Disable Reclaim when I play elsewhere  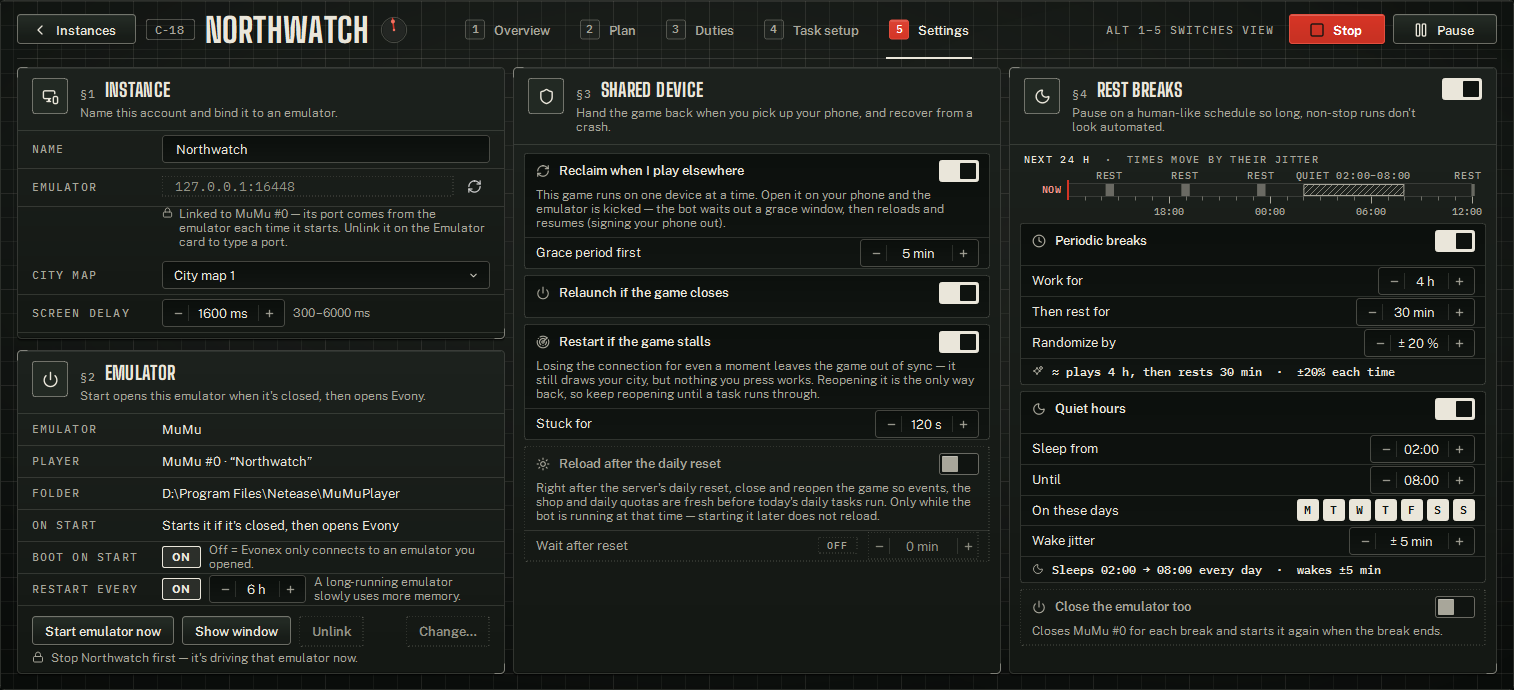tap(958, 171)
